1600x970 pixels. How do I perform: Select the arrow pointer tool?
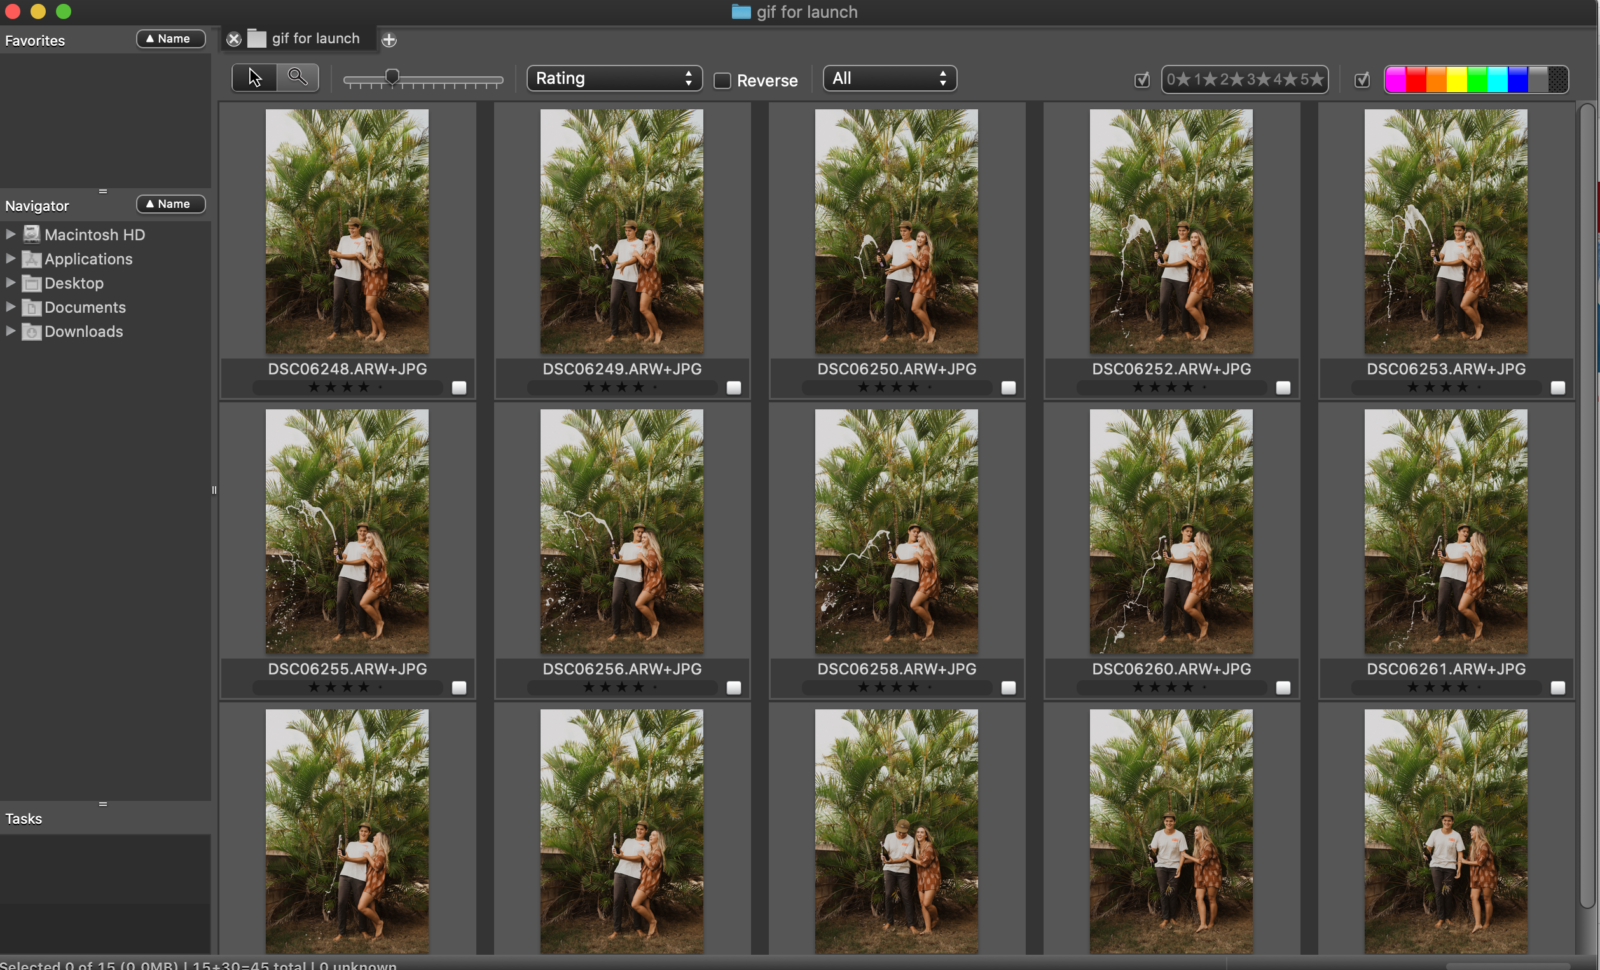254,76
